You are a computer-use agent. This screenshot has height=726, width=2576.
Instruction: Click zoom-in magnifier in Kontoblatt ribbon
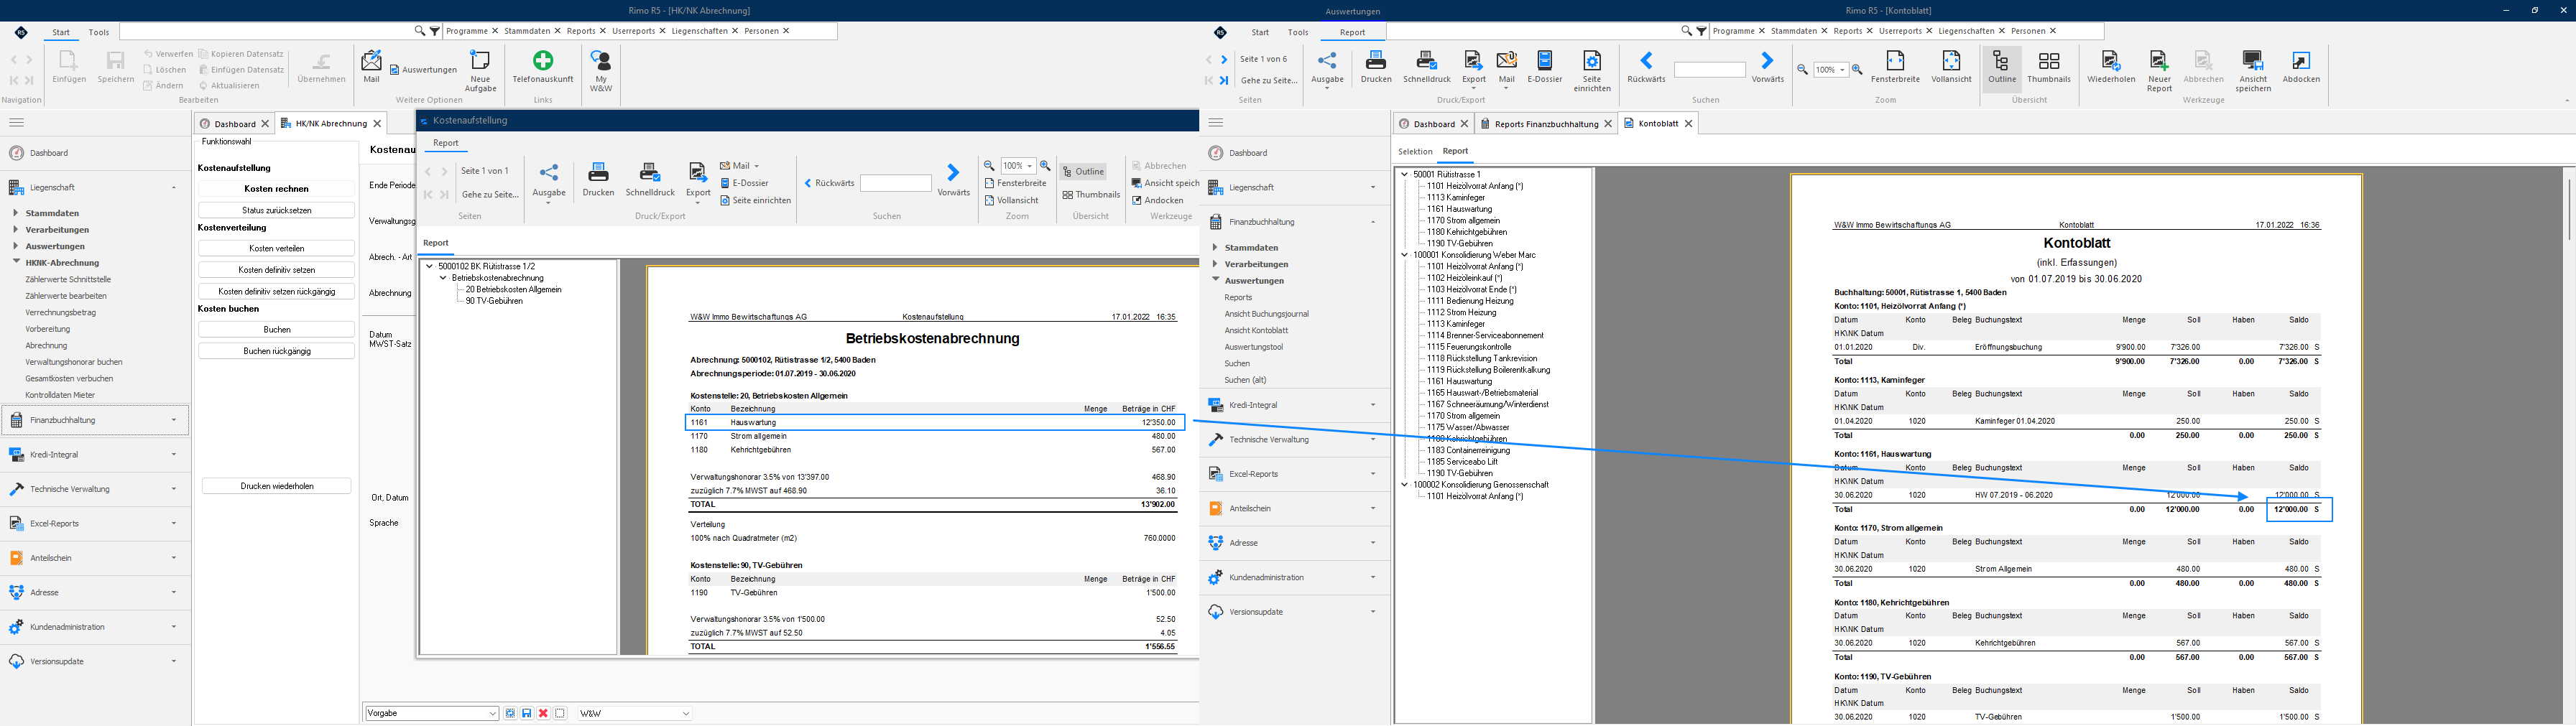tap(1857, 70)
